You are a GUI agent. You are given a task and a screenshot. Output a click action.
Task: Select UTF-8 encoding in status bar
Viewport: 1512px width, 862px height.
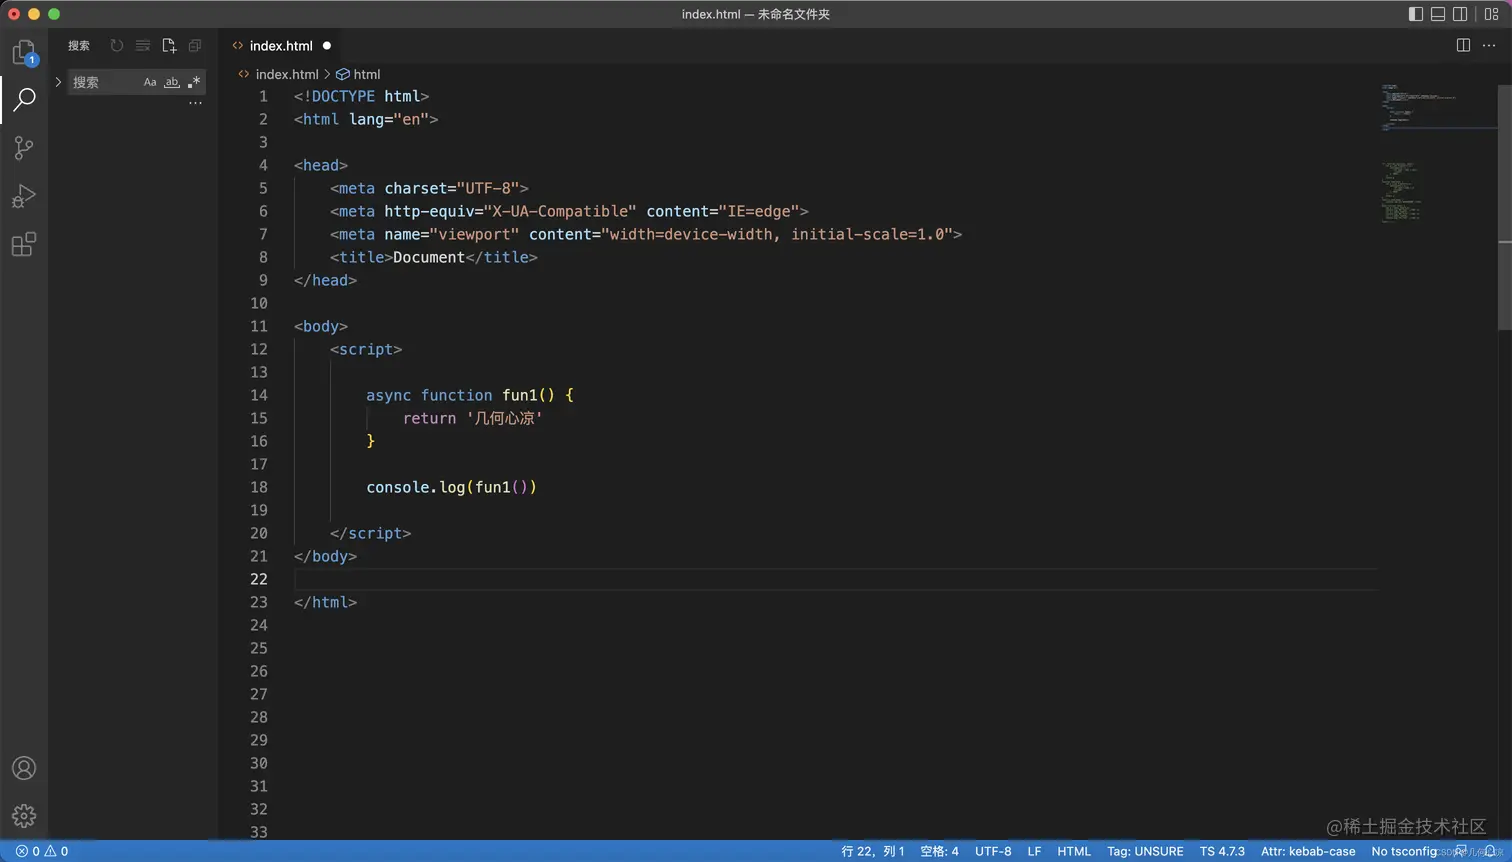click(x=993, y=851)
